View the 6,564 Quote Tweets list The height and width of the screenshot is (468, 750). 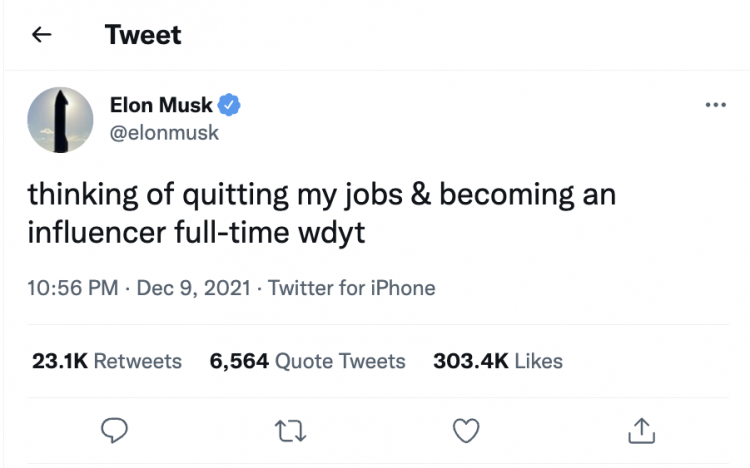click(307, 361)
